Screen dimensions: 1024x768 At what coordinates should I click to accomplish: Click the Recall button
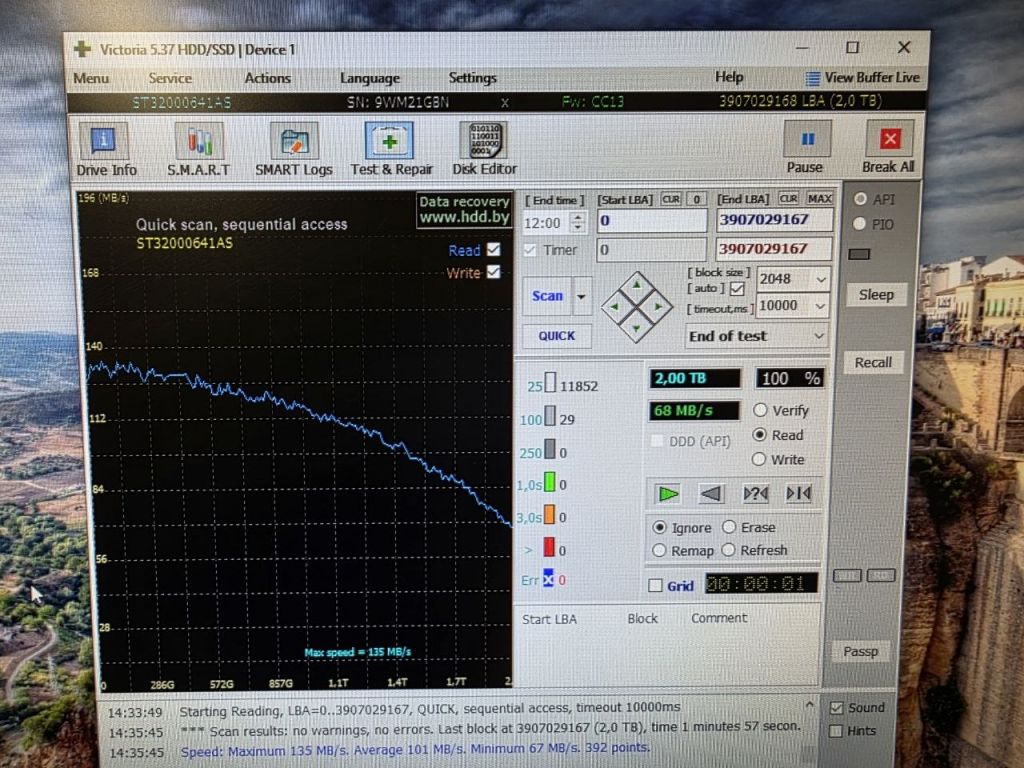click(872, 362)
